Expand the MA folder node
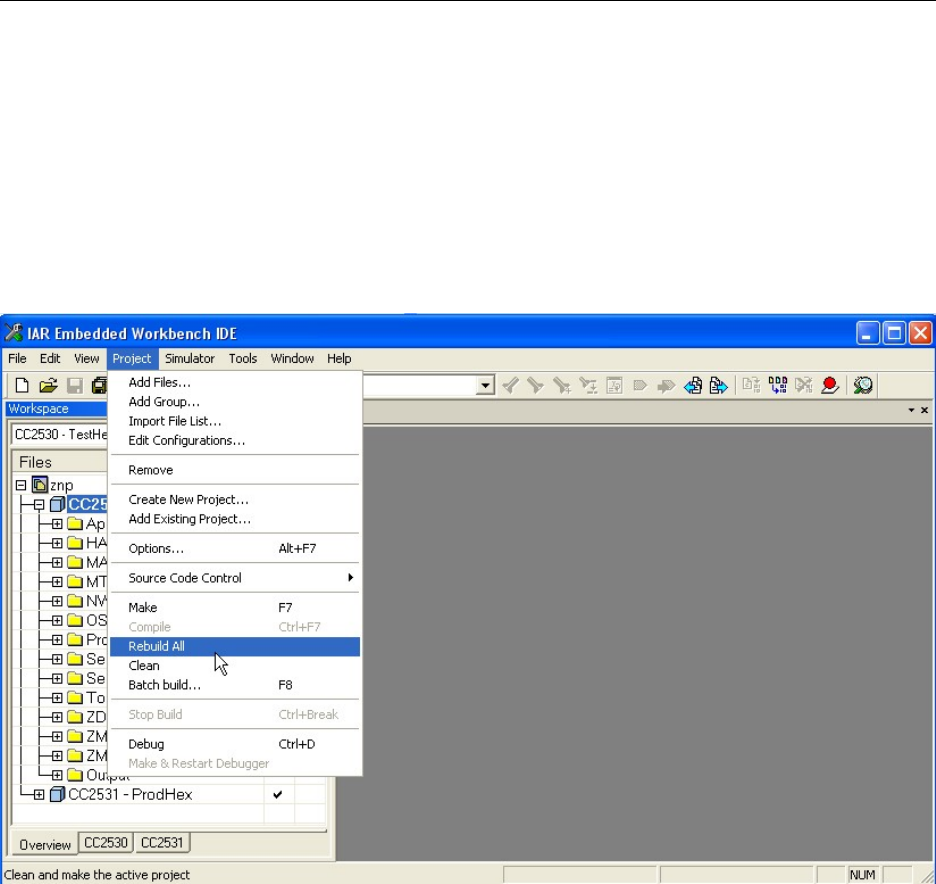936x884 pixels. [x=57, y=562]
